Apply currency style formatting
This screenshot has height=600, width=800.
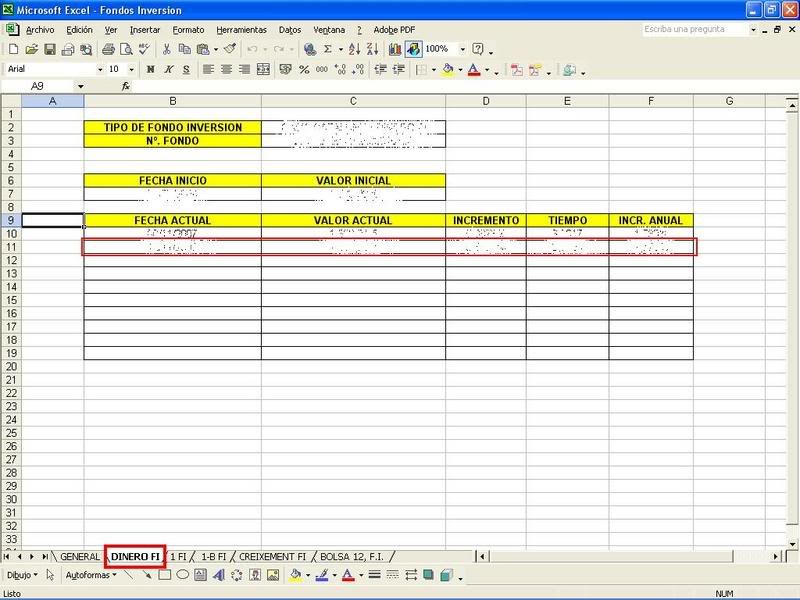[286, 69]
